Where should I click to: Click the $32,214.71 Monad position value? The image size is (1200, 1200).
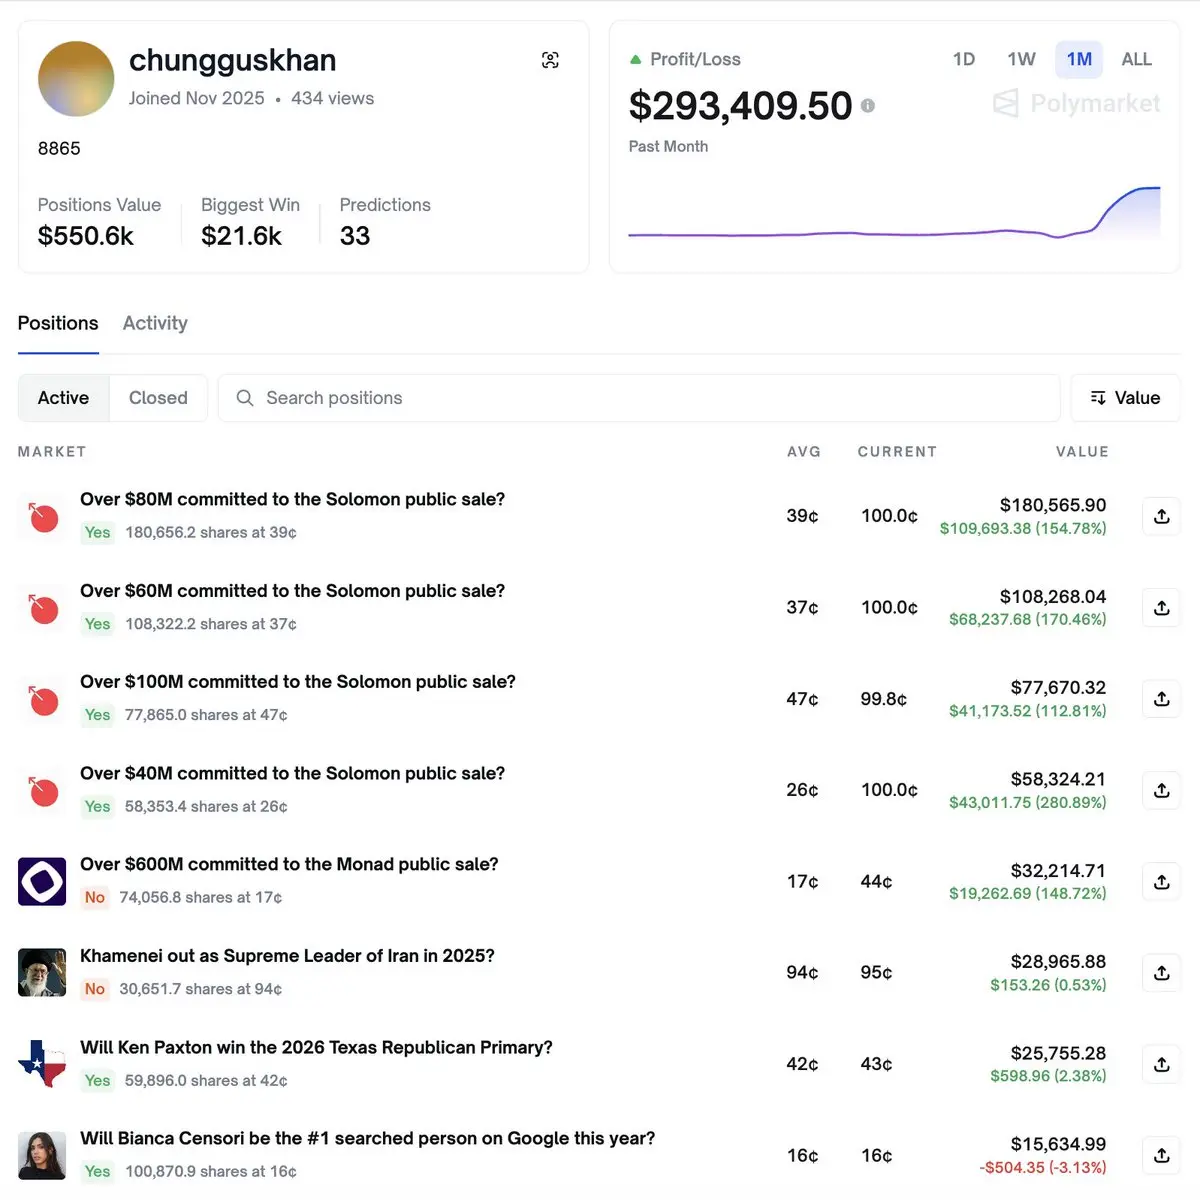(1058, 871)
